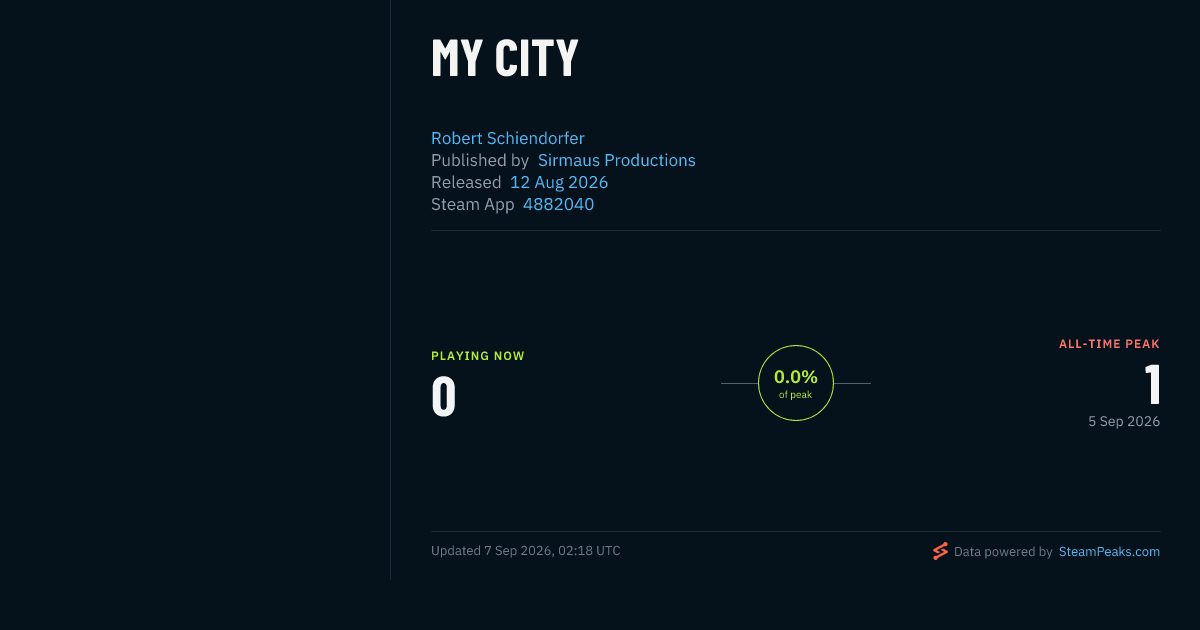The width and height of the screenshot is (1200, 630).
Task: Click the MY CITY game title
Action: pyautogui.click(x=505, y=58)
